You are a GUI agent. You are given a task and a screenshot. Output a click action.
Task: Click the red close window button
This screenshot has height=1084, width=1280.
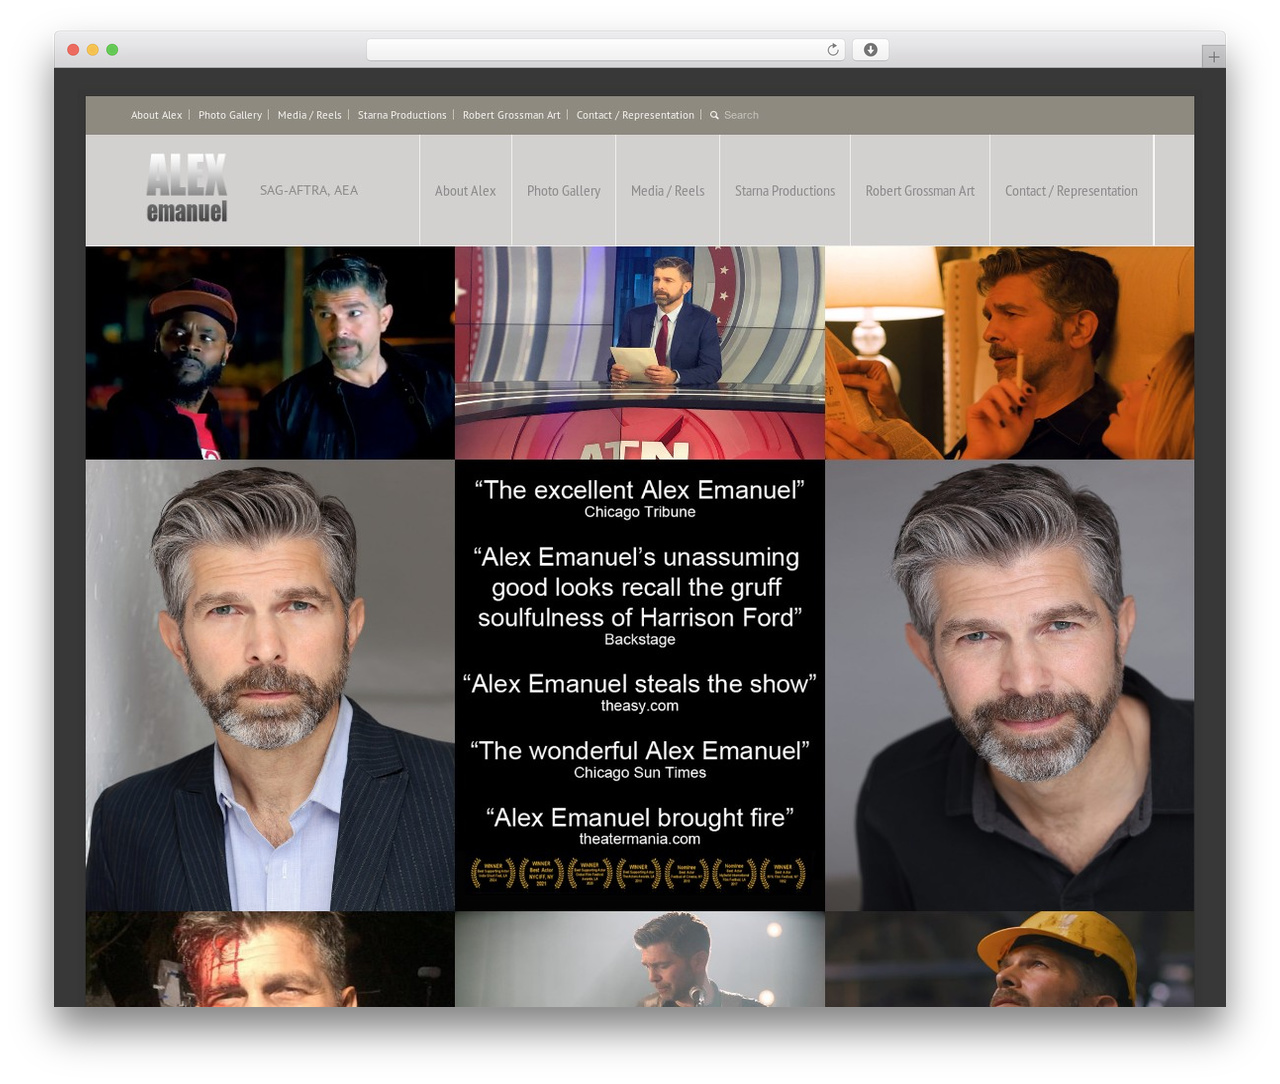[x=73, y=50]
